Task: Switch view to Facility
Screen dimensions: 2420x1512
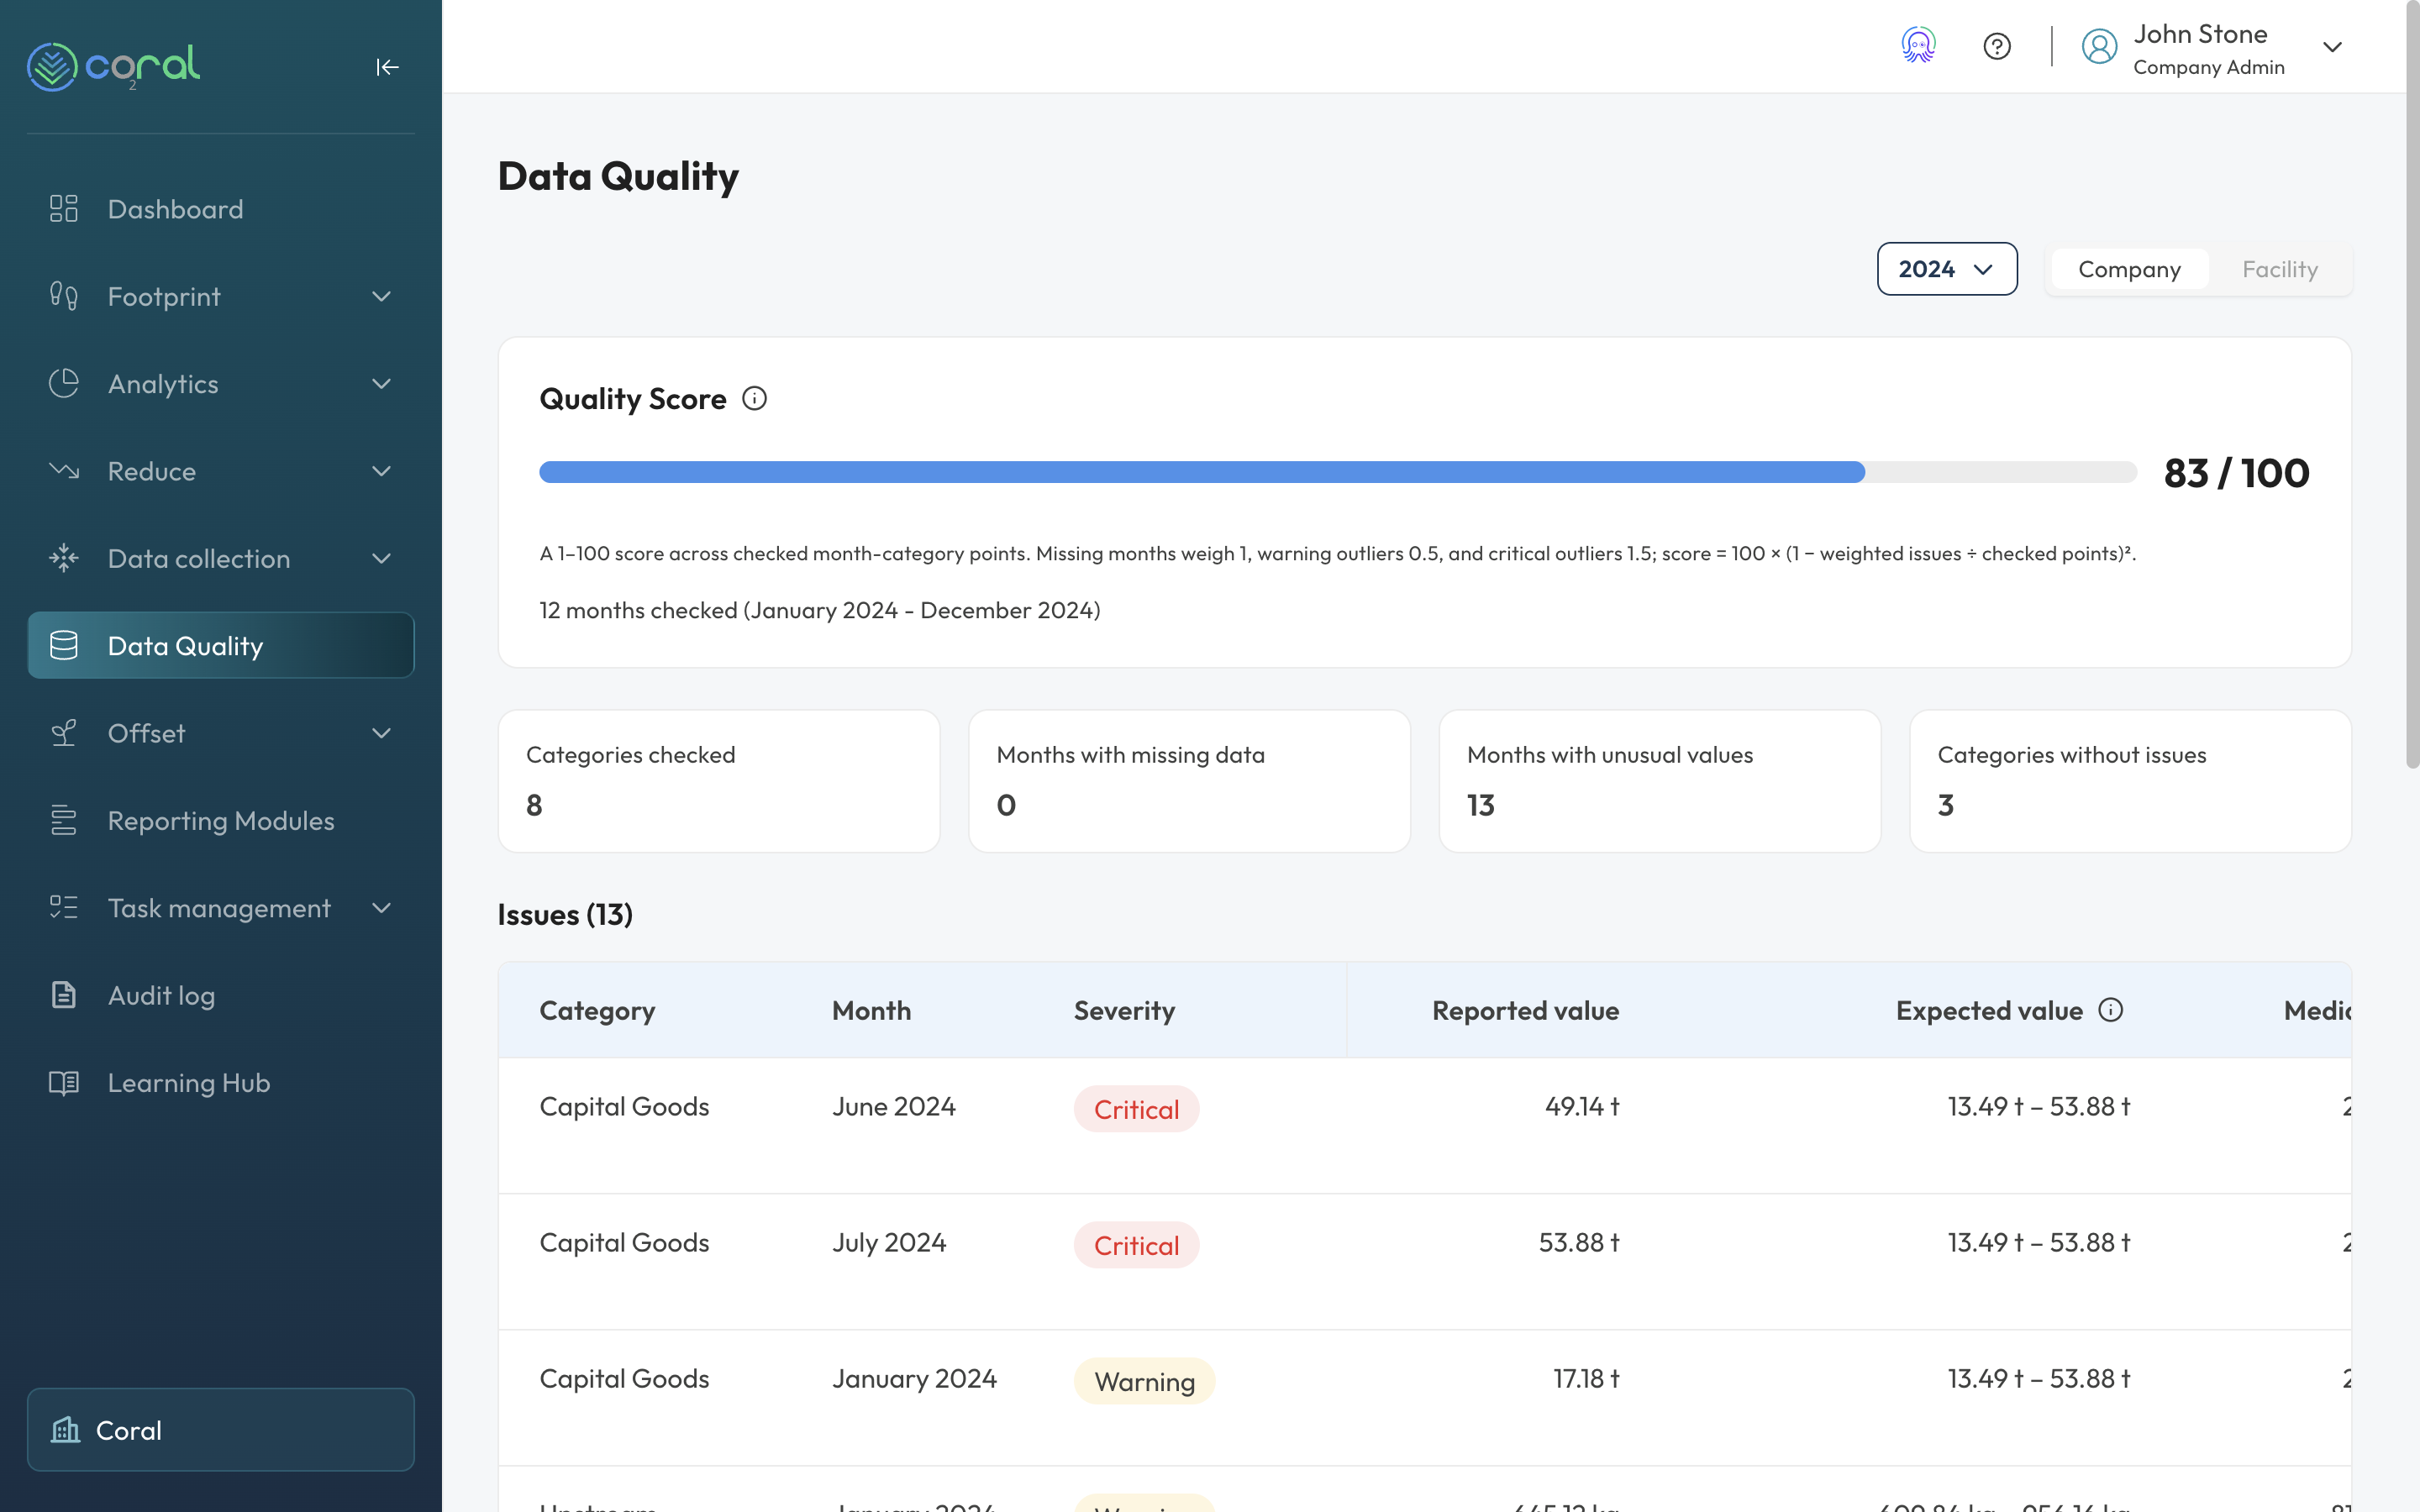Action: 2280,269
